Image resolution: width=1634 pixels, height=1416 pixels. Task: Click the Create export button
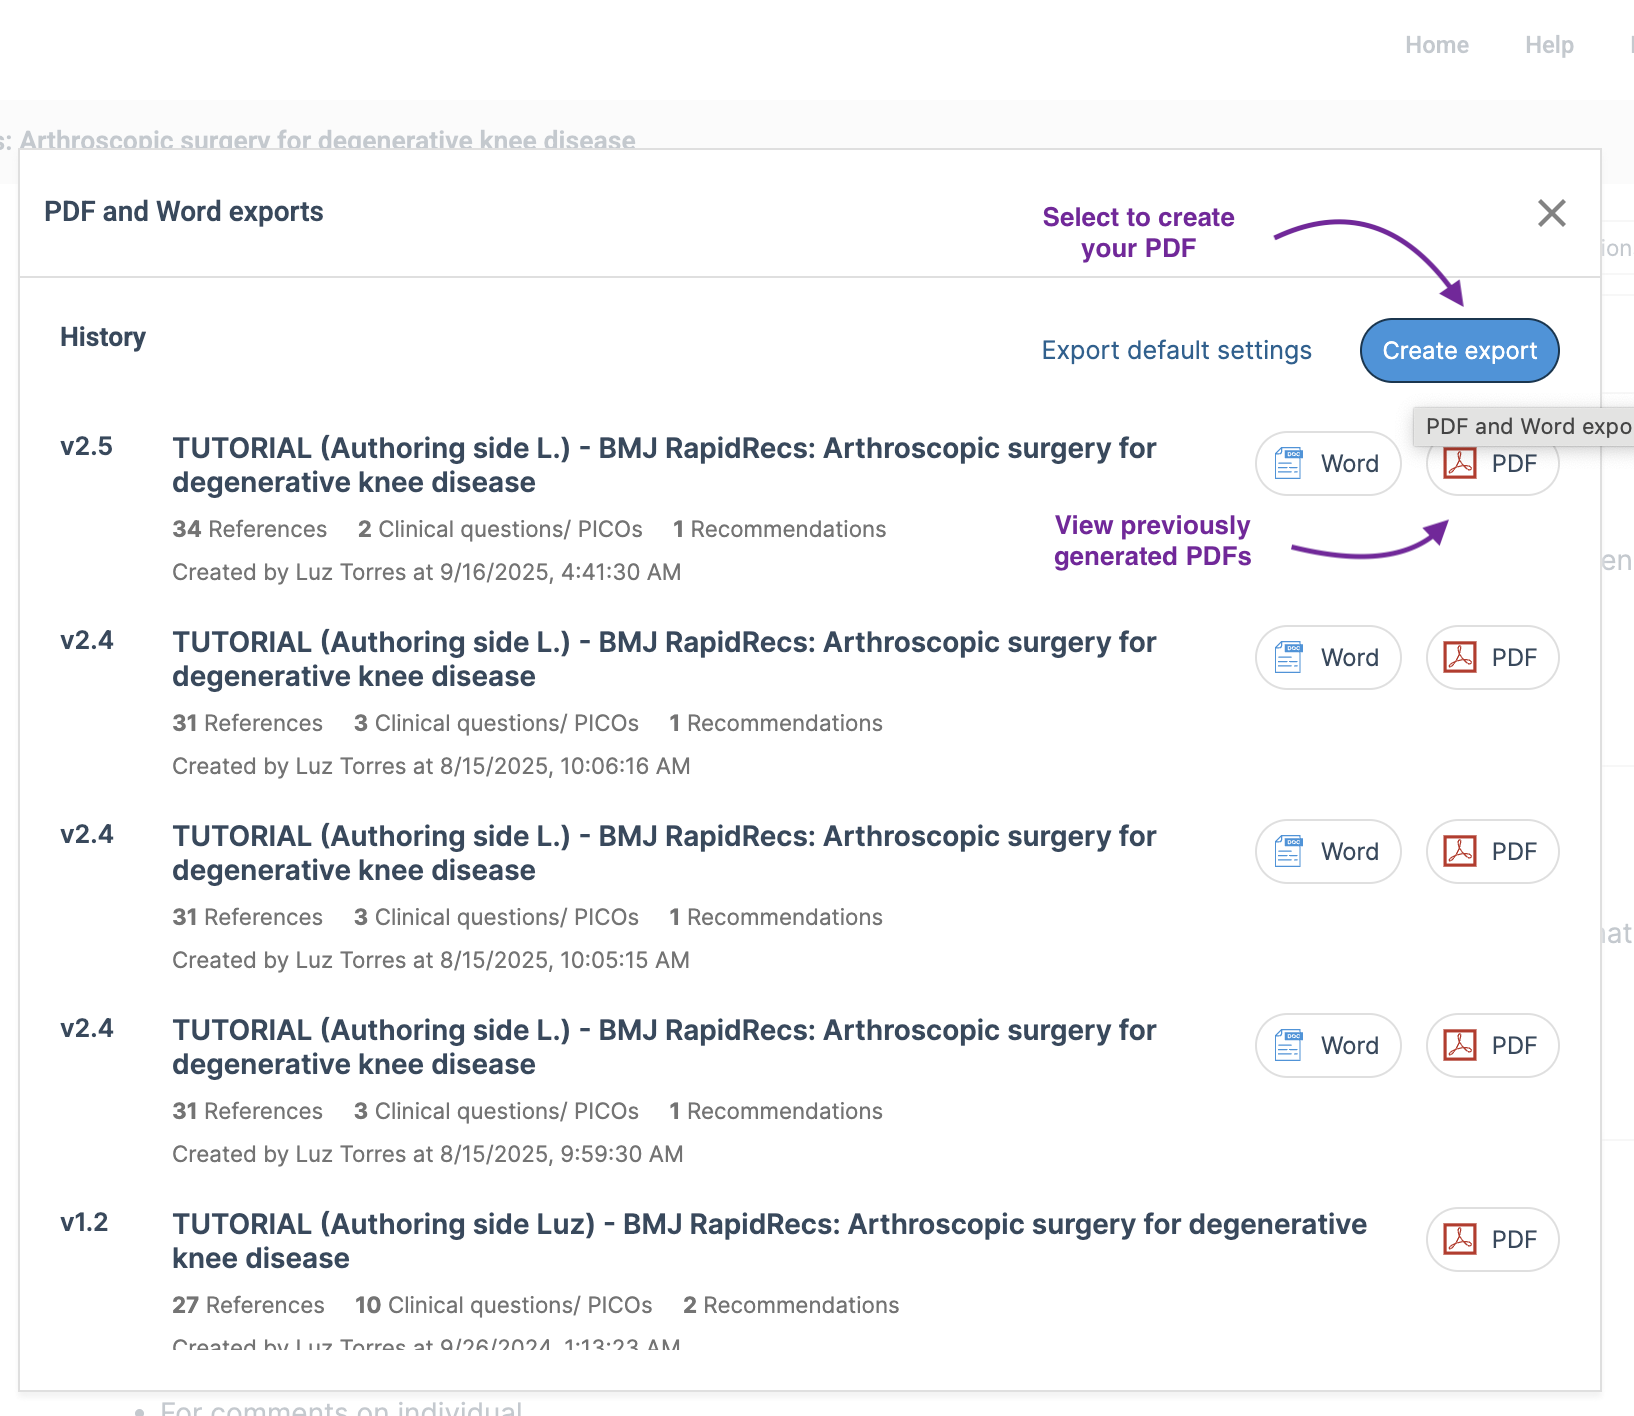click(1459, 351)
